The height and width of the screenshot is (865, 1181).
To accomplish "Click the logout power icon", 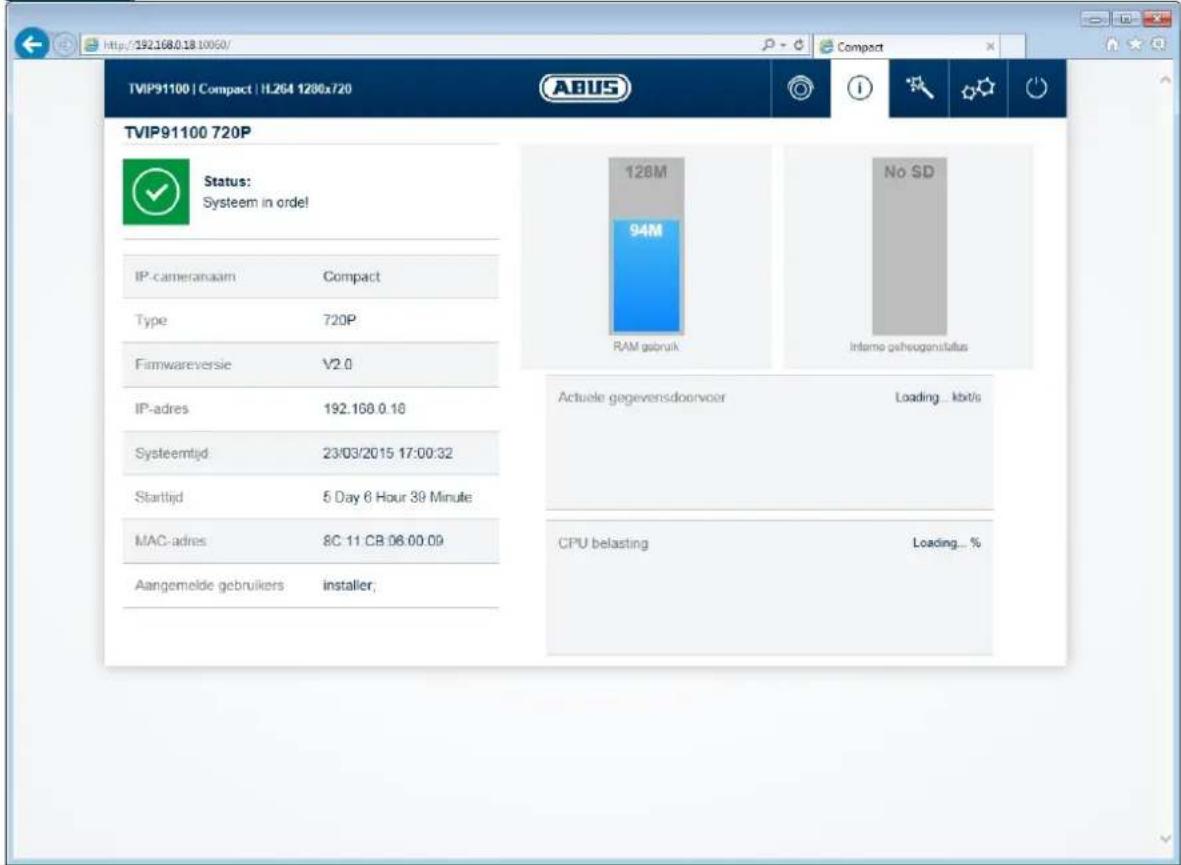I will pyautogui.click(x=1037, y=89).
